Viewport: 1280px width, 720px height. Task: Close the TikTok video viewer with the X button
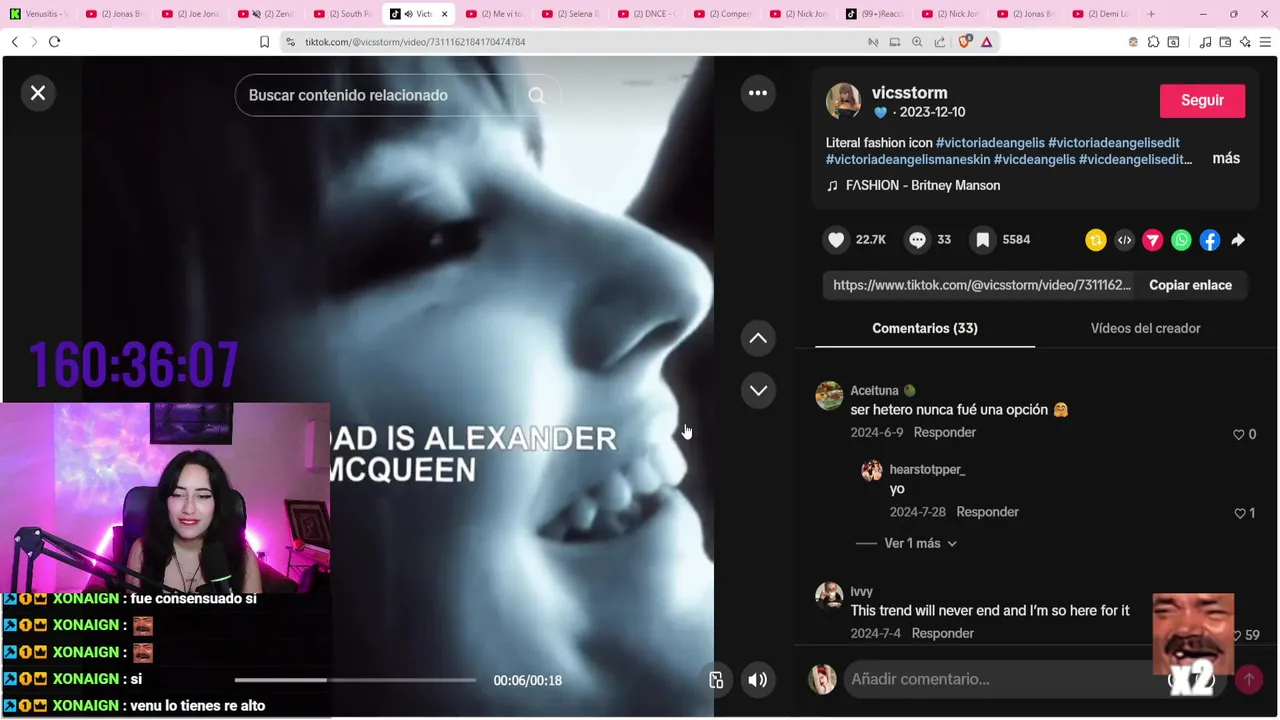pyautogui.click(x=38, y=93)
